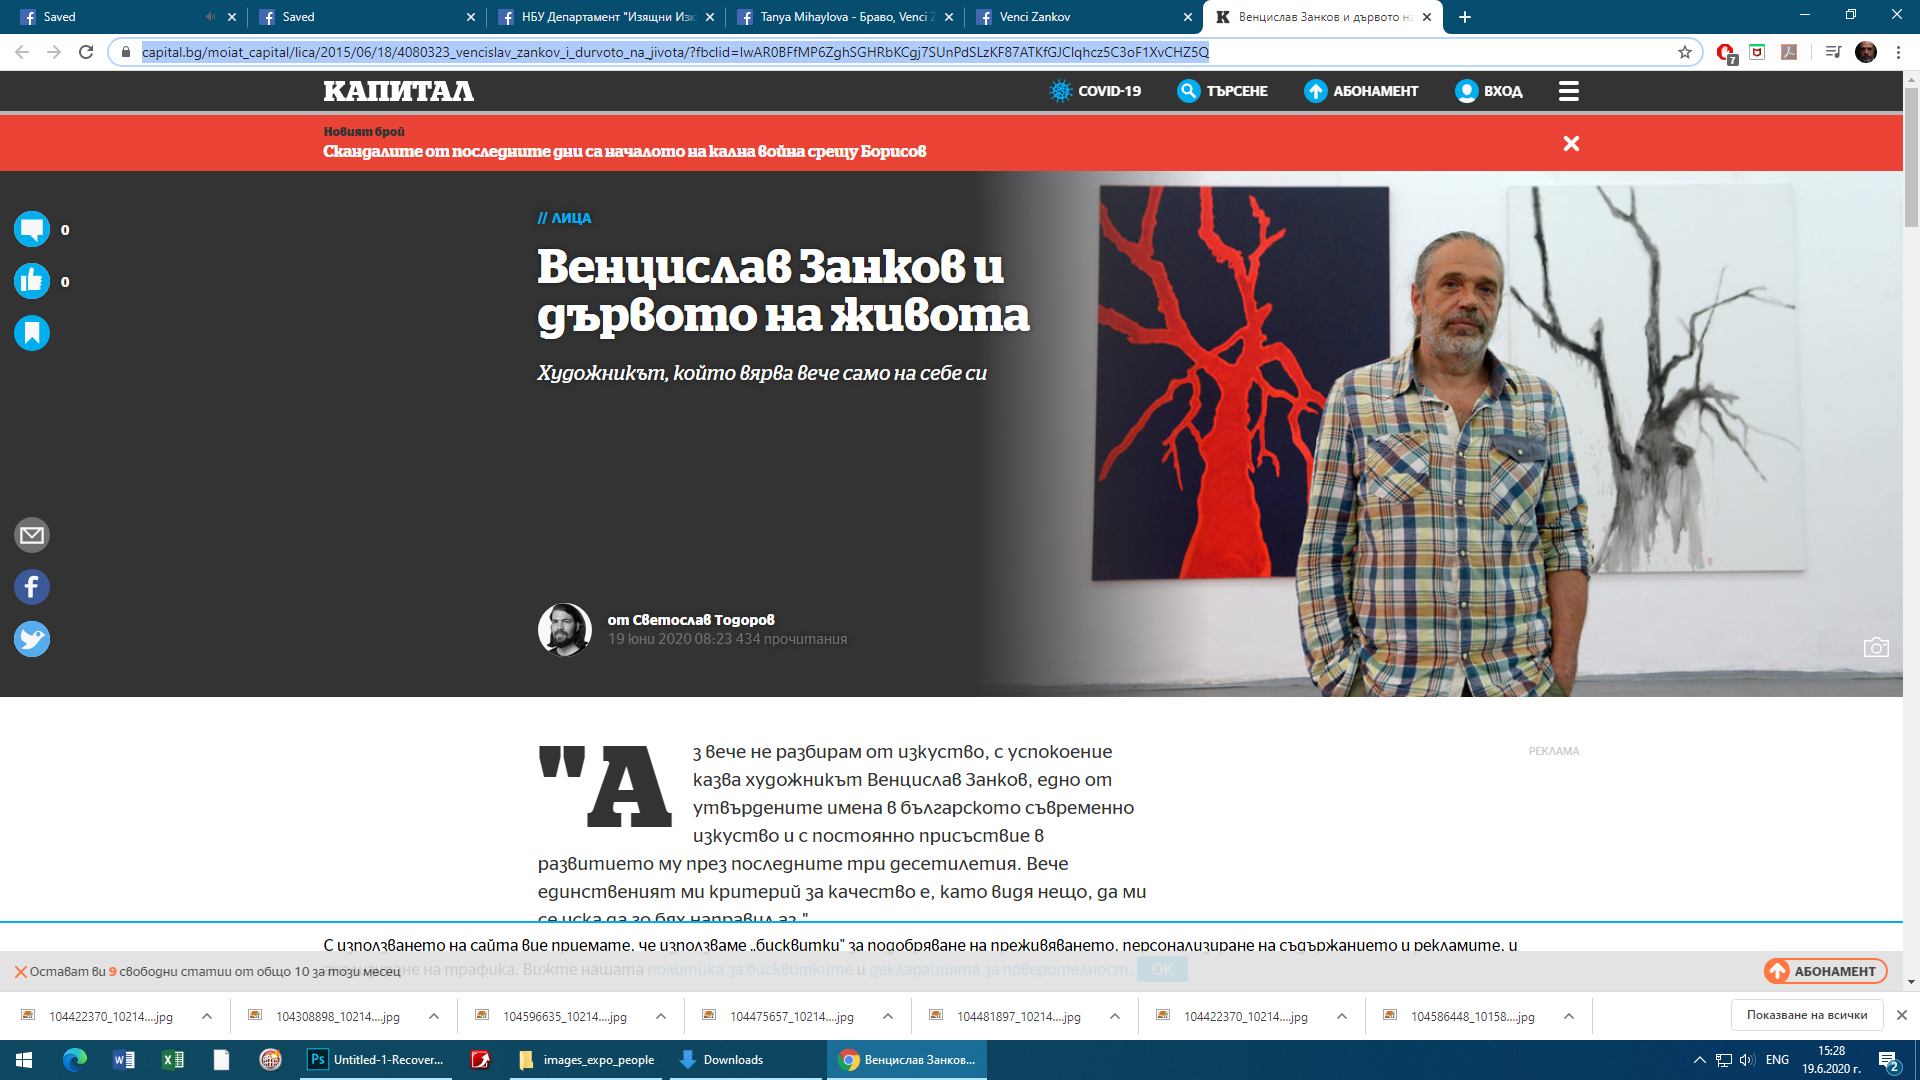Open Windows Start menu

24,1060
